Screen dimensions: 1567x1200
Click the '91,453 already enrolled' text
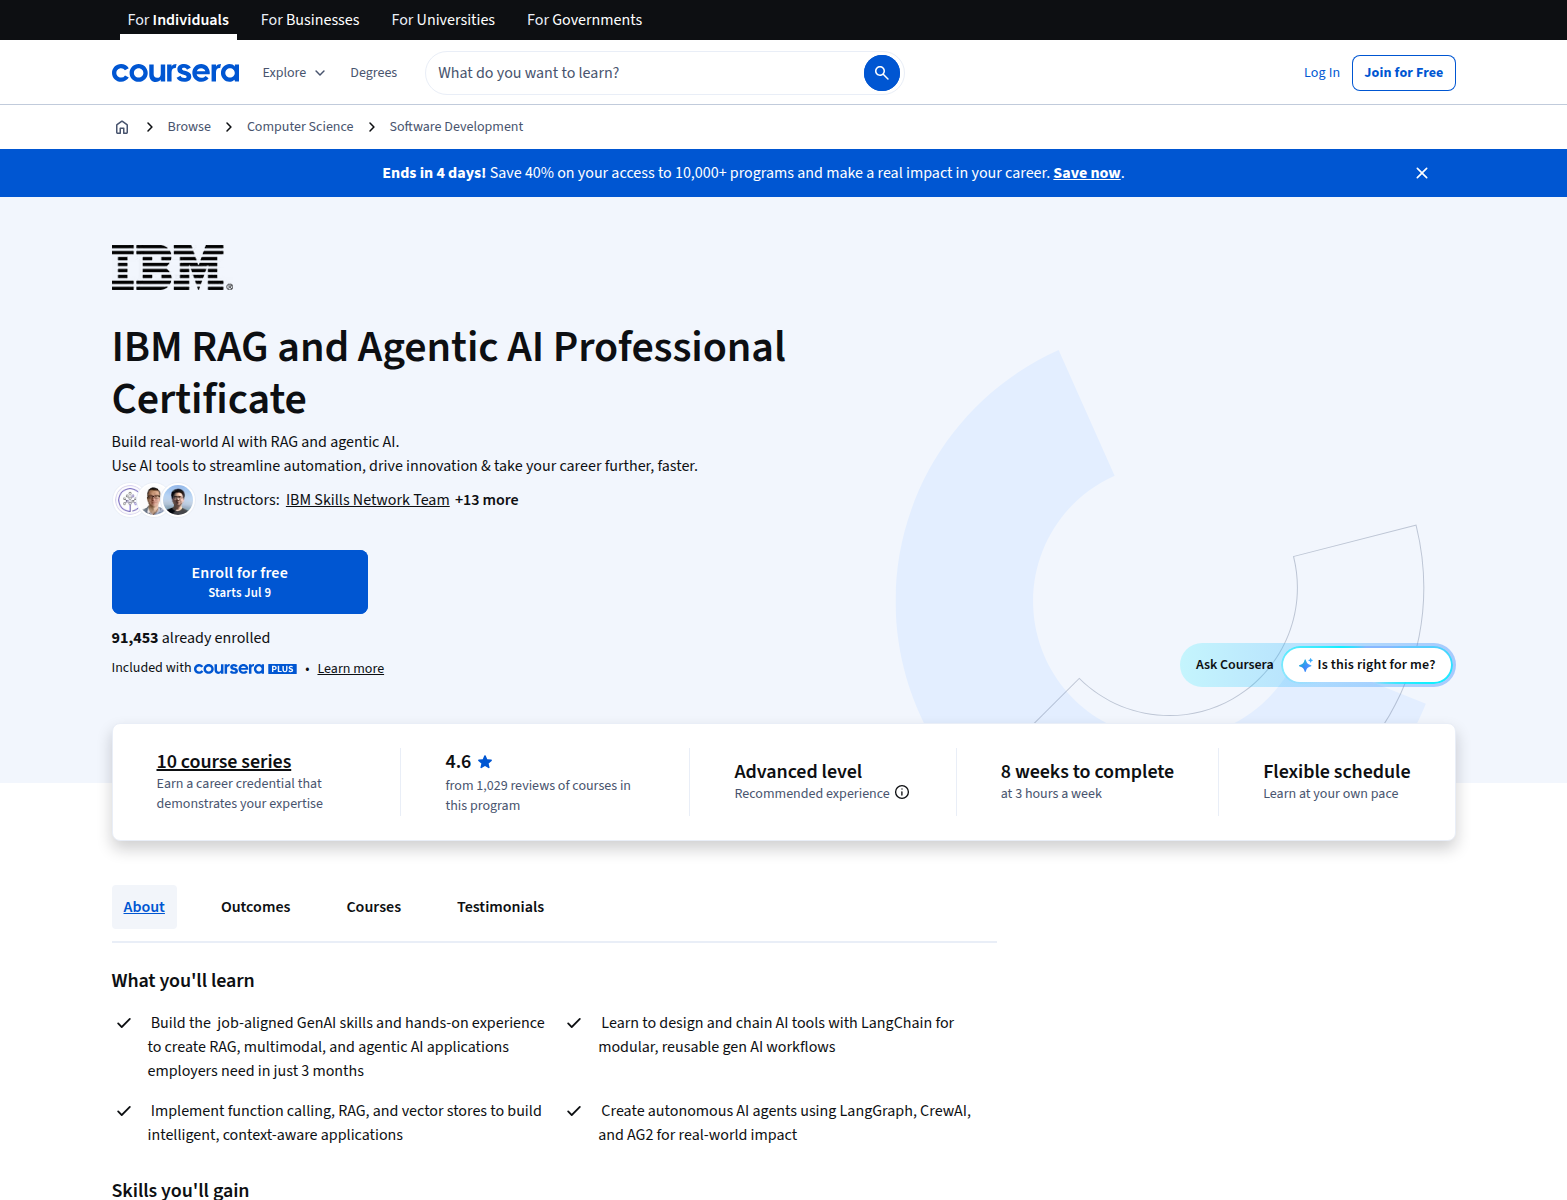(191, 638)
